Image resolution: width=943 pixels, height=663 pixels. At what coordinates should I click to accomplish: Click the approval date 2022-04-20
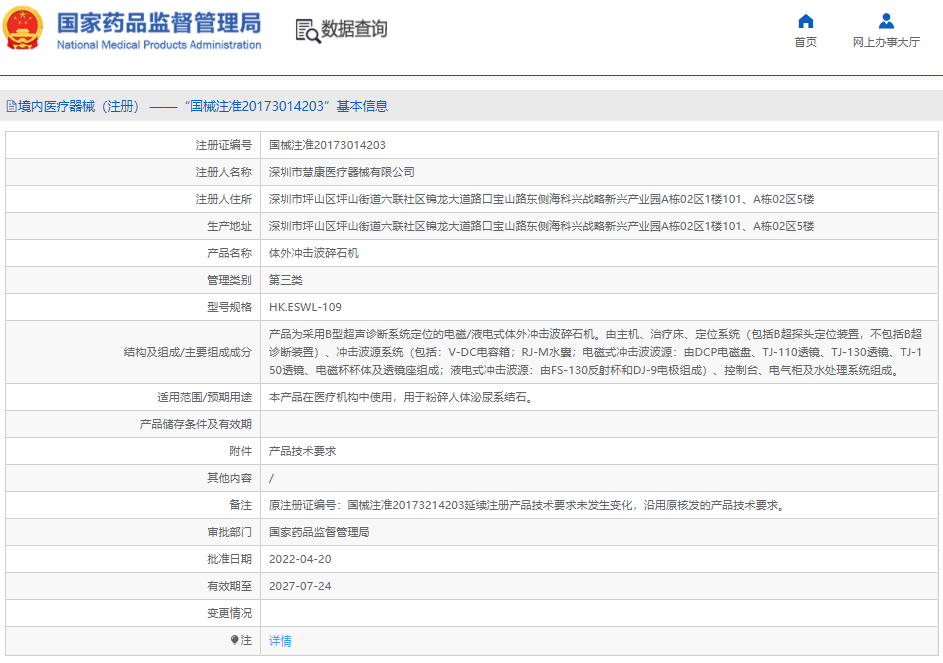[x=300, y=559]
